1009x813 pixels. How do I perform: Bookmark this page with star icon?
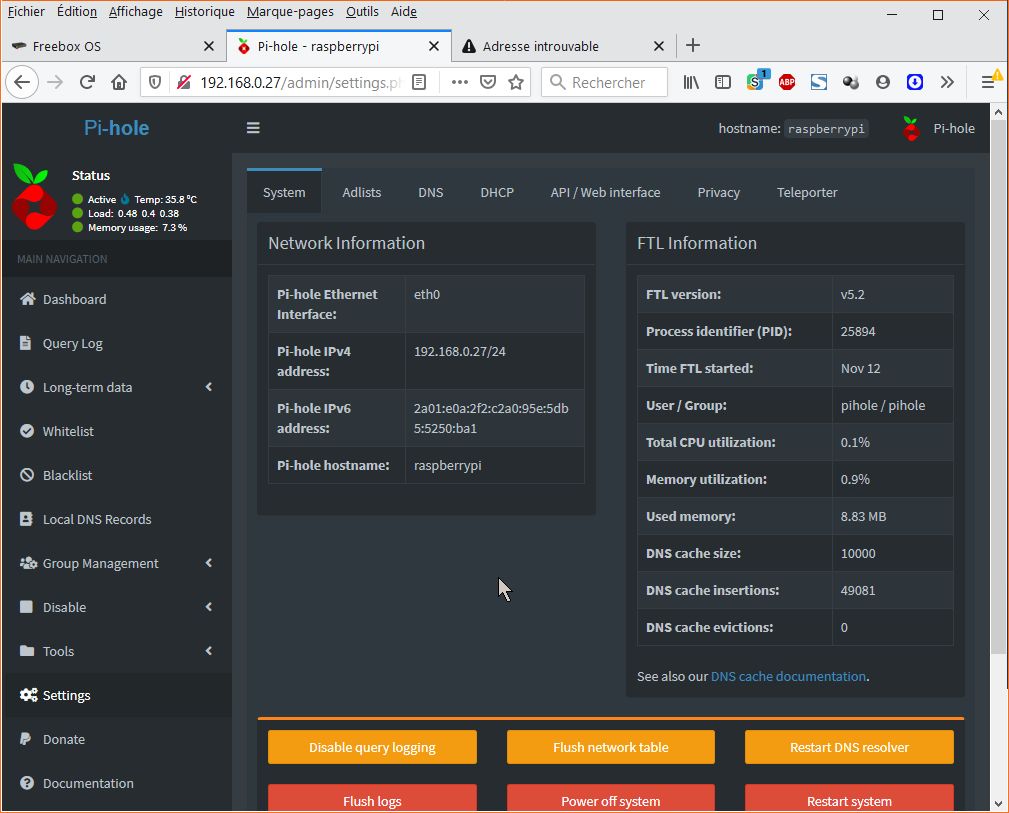515,82
